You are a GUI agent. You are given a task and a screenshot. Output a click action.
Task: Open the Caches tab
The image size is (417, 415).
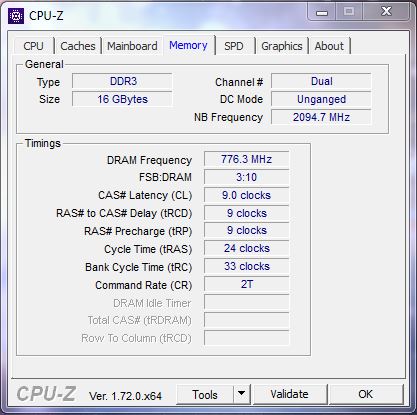pyautogui.click(x=78, y=46)
